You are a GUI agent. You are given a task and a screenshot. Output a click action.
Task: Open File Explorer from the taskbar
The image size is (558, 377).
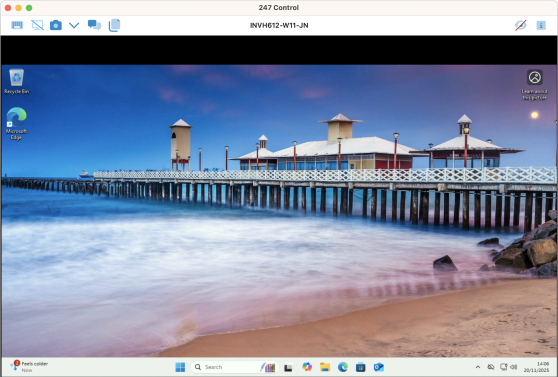(325, 367)
